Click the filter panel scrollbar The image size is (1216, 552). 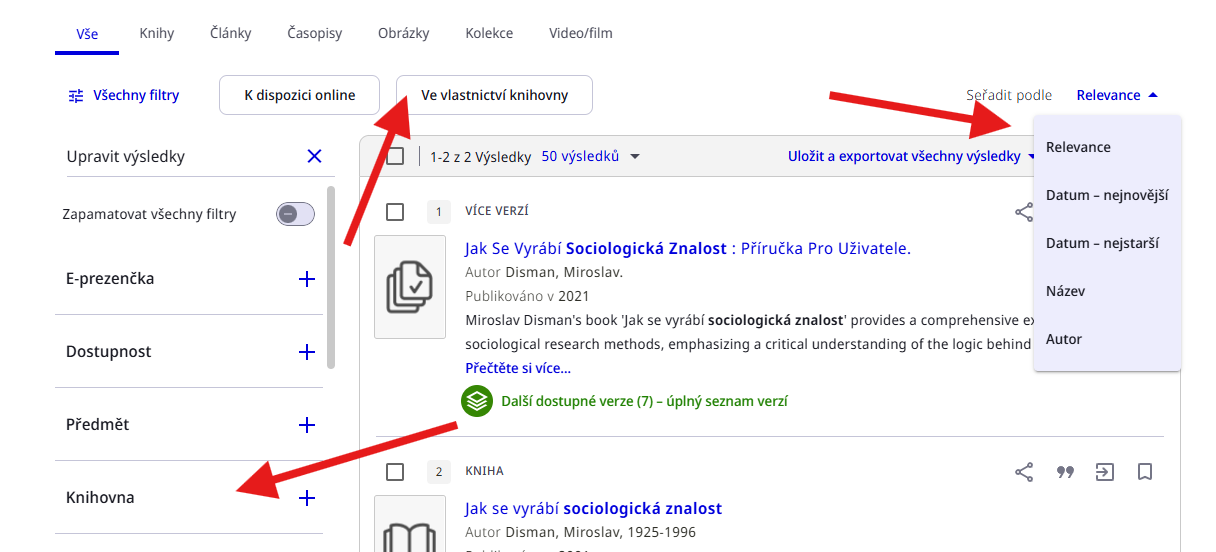point(331,277)
